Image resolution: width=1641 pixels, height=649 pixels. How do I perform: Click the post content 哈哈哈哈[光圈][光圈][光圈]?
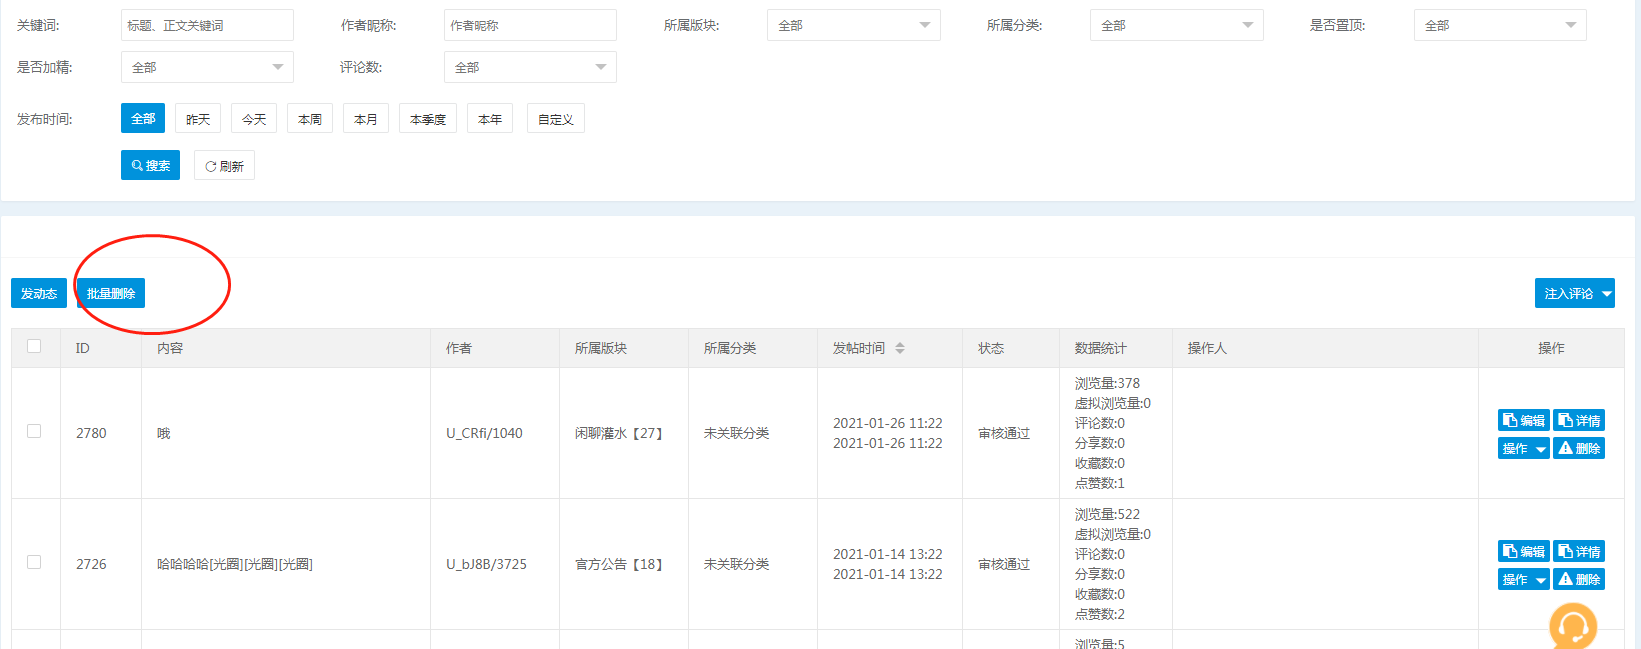pyautogui.click(x=235, y=564)
